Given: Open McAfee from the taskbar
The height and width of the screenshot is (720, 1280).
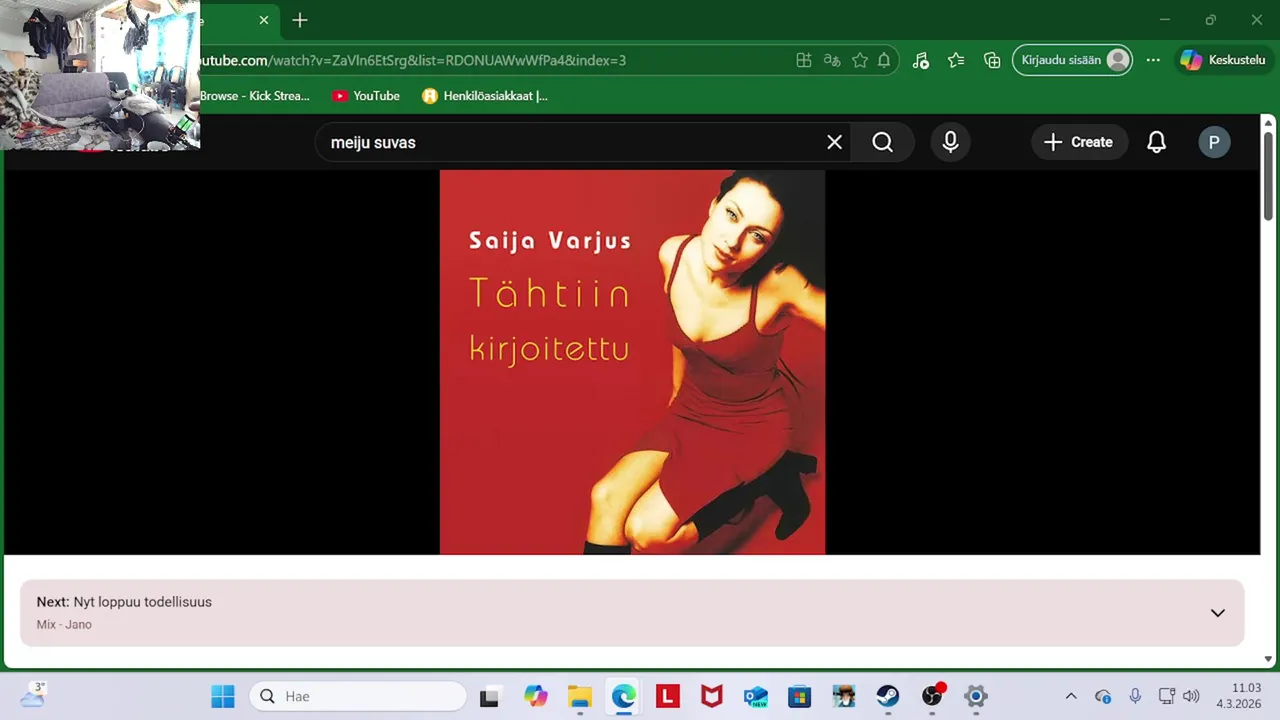Looking at the screenshot, I should (712, 696).
